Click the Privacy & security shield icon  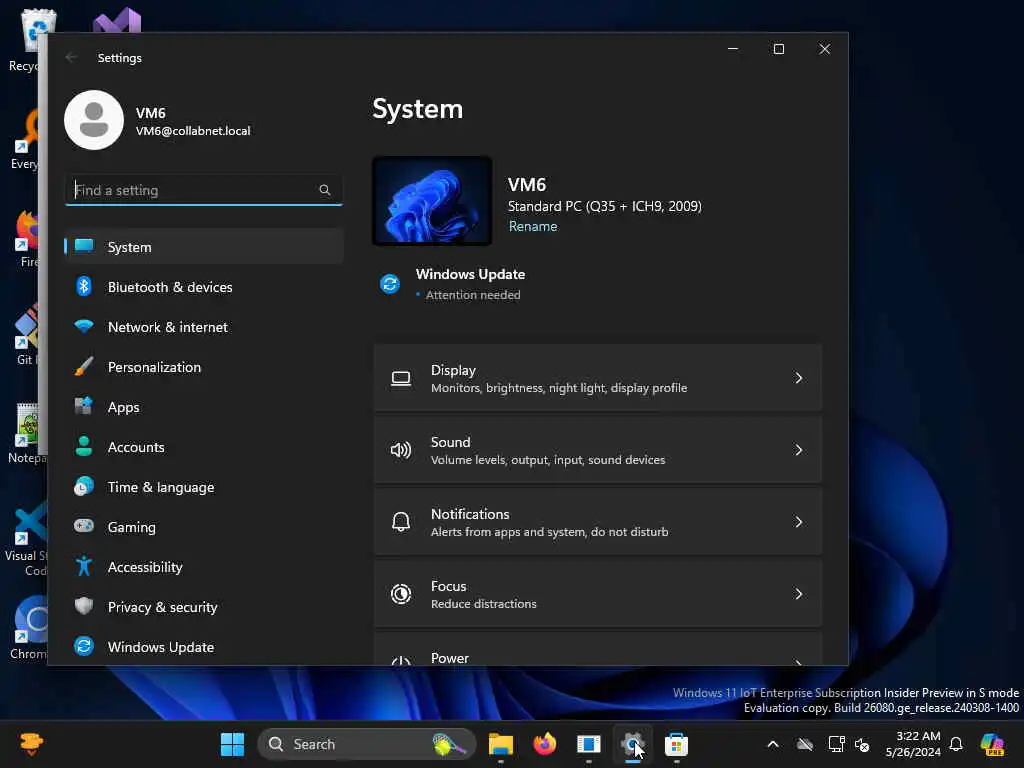(x=84, y=606)
